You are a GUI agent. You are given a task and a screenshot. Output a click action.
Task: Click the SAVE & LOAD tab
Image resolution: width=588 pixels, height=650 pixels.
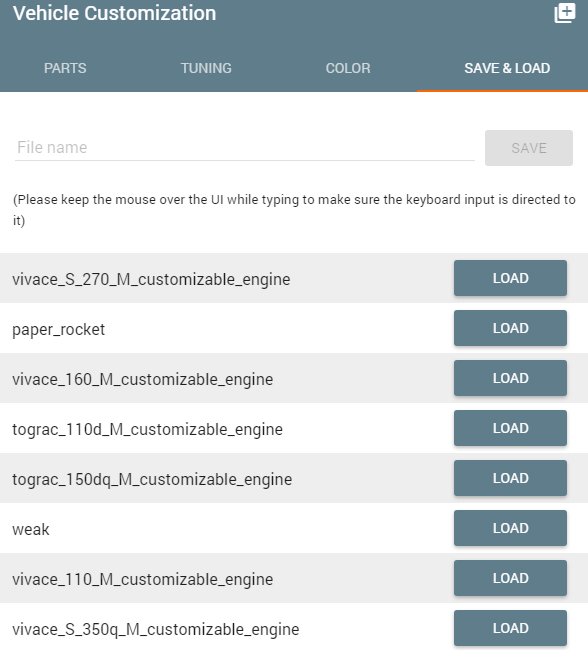(x=507, y=68)
